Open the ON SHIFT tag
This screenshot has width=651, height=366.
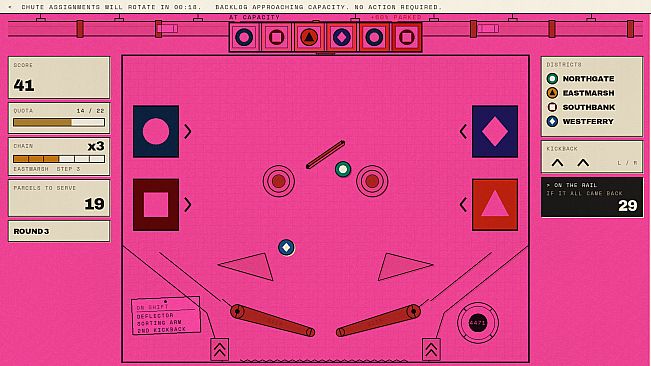[166, 315]
